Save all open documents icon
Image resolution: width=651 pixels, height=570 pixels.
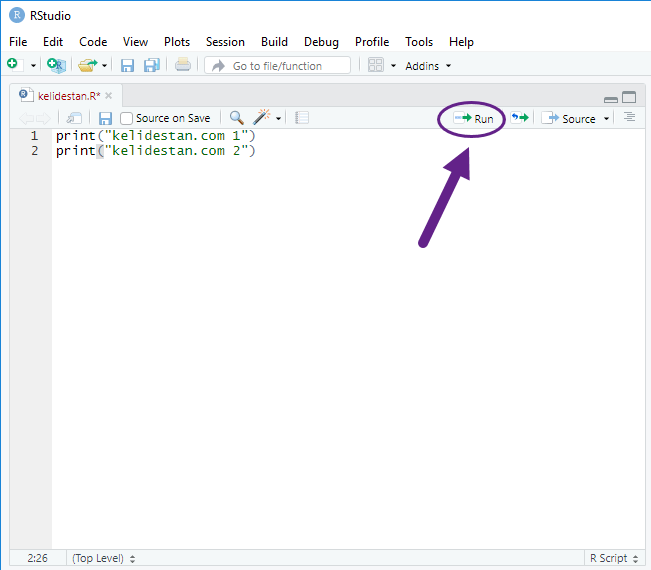152,65
